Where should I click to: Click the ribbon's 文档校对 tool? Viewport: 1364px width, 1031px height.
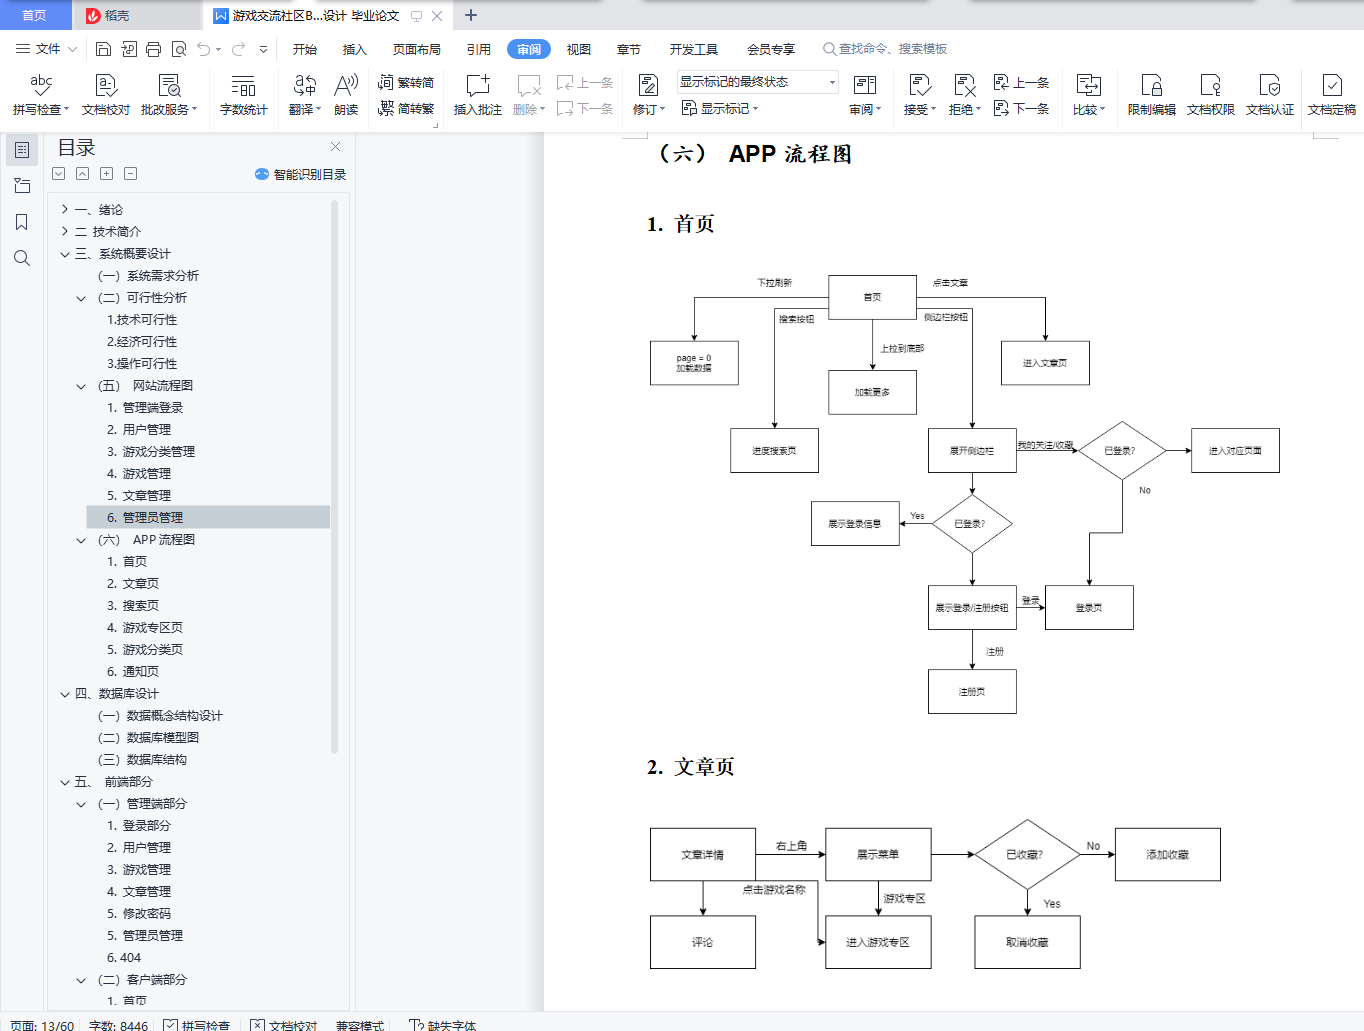coord(106,95)
